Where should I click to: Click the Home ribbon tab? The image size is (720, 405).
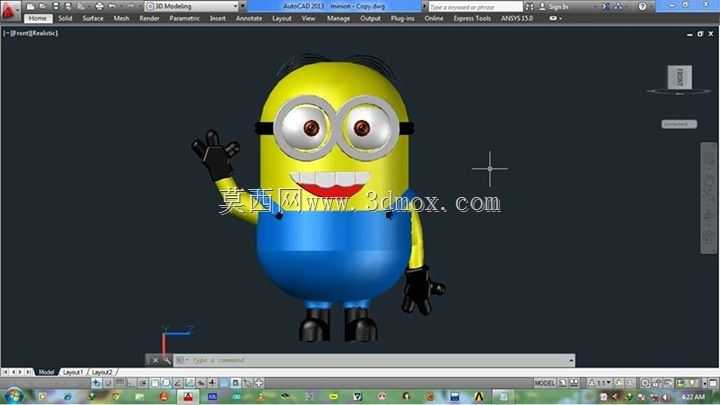[x=38, y=18]
